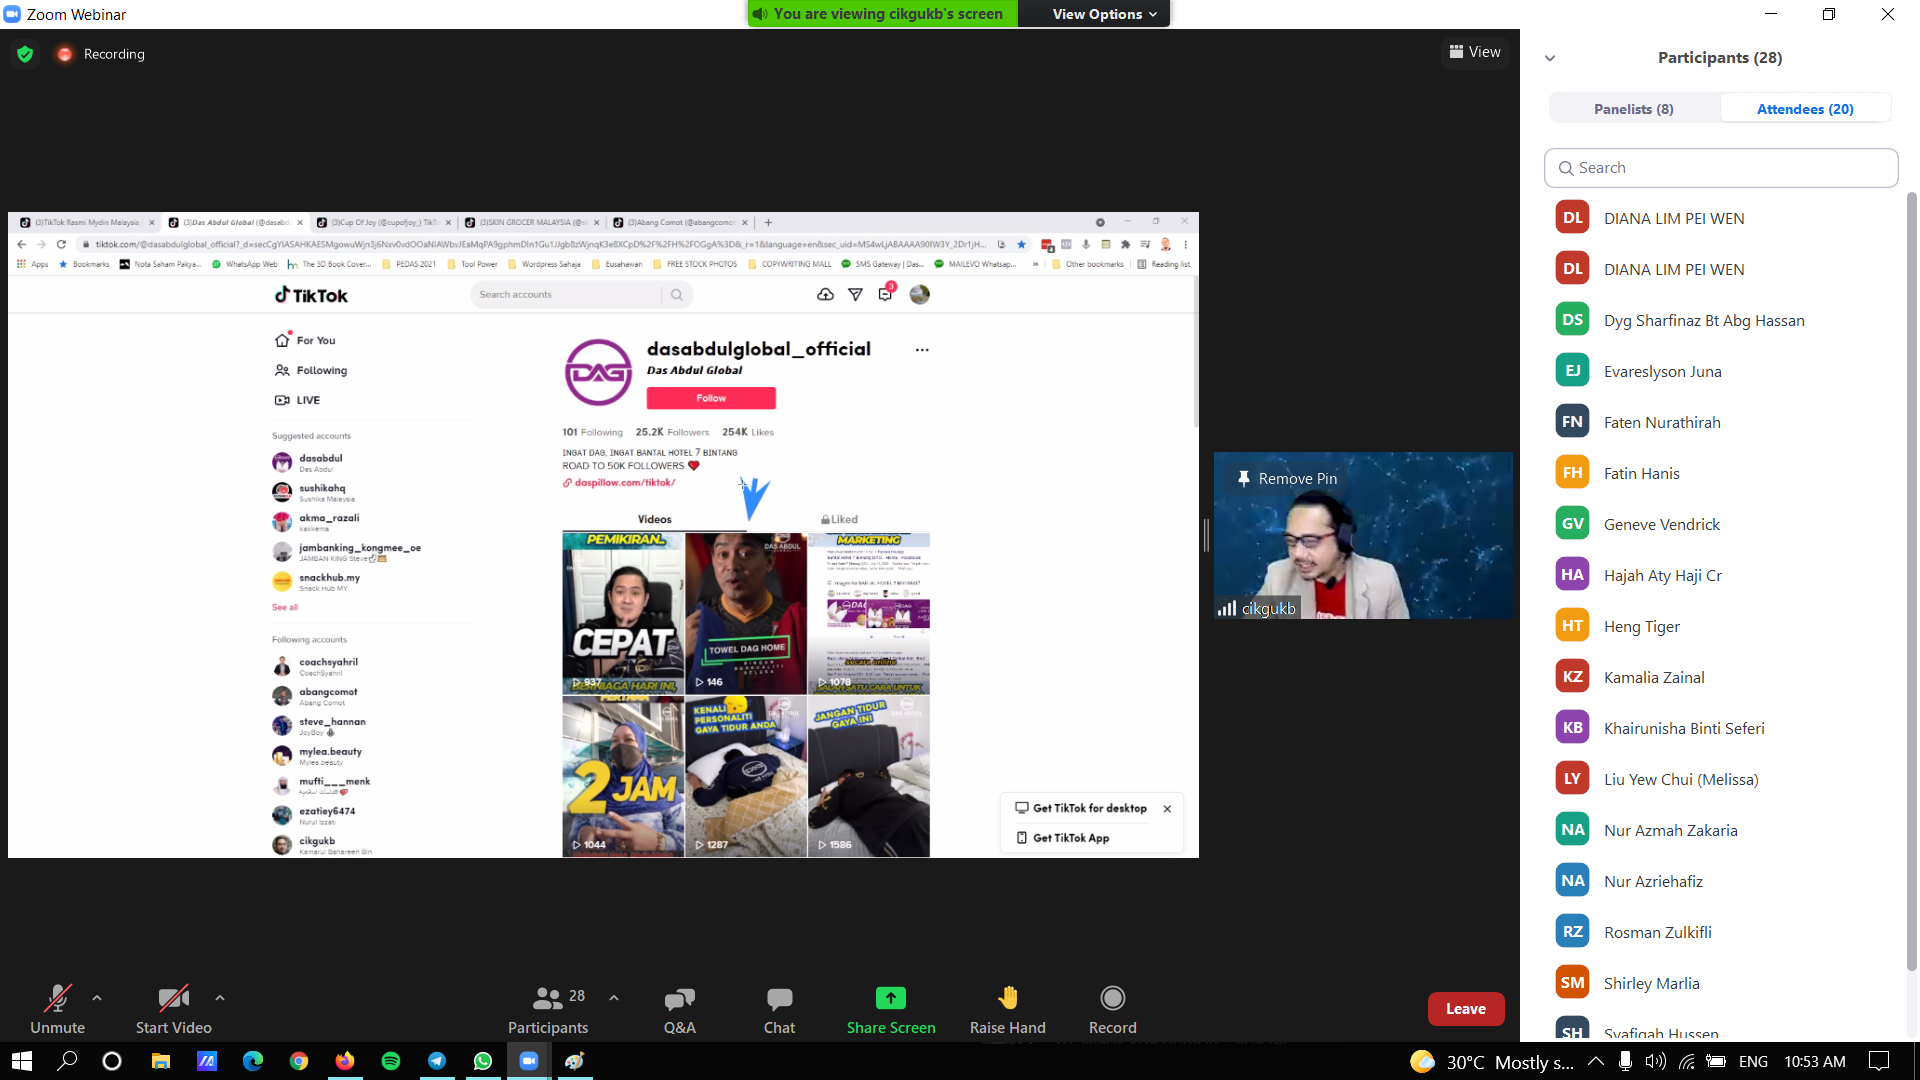Image resolution: width=1920 pixels, height=1080 pixels.
Task: Click the green Share Screen button
Action: tap(891, 1008)
